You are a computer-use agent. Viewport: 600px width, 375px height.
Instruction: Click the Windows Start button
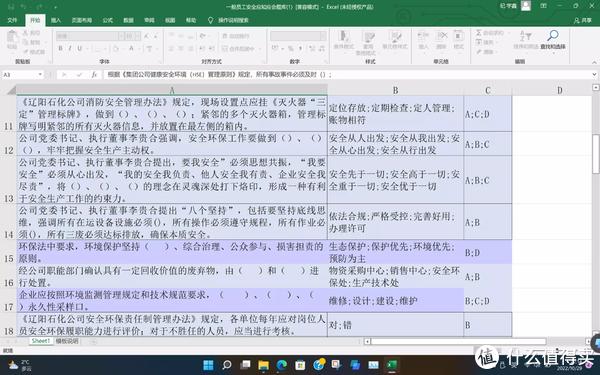(x=209, y=365)
